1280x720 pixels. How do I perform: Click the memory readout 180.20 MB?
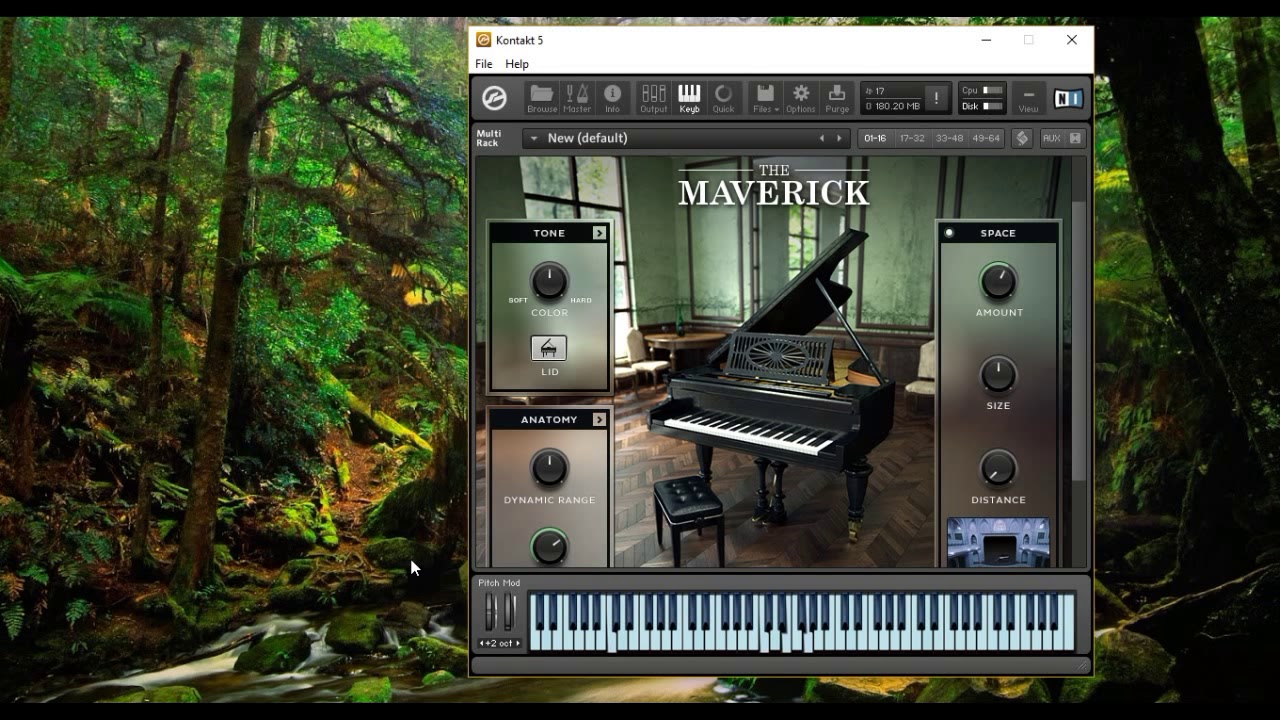pos(893,106)
